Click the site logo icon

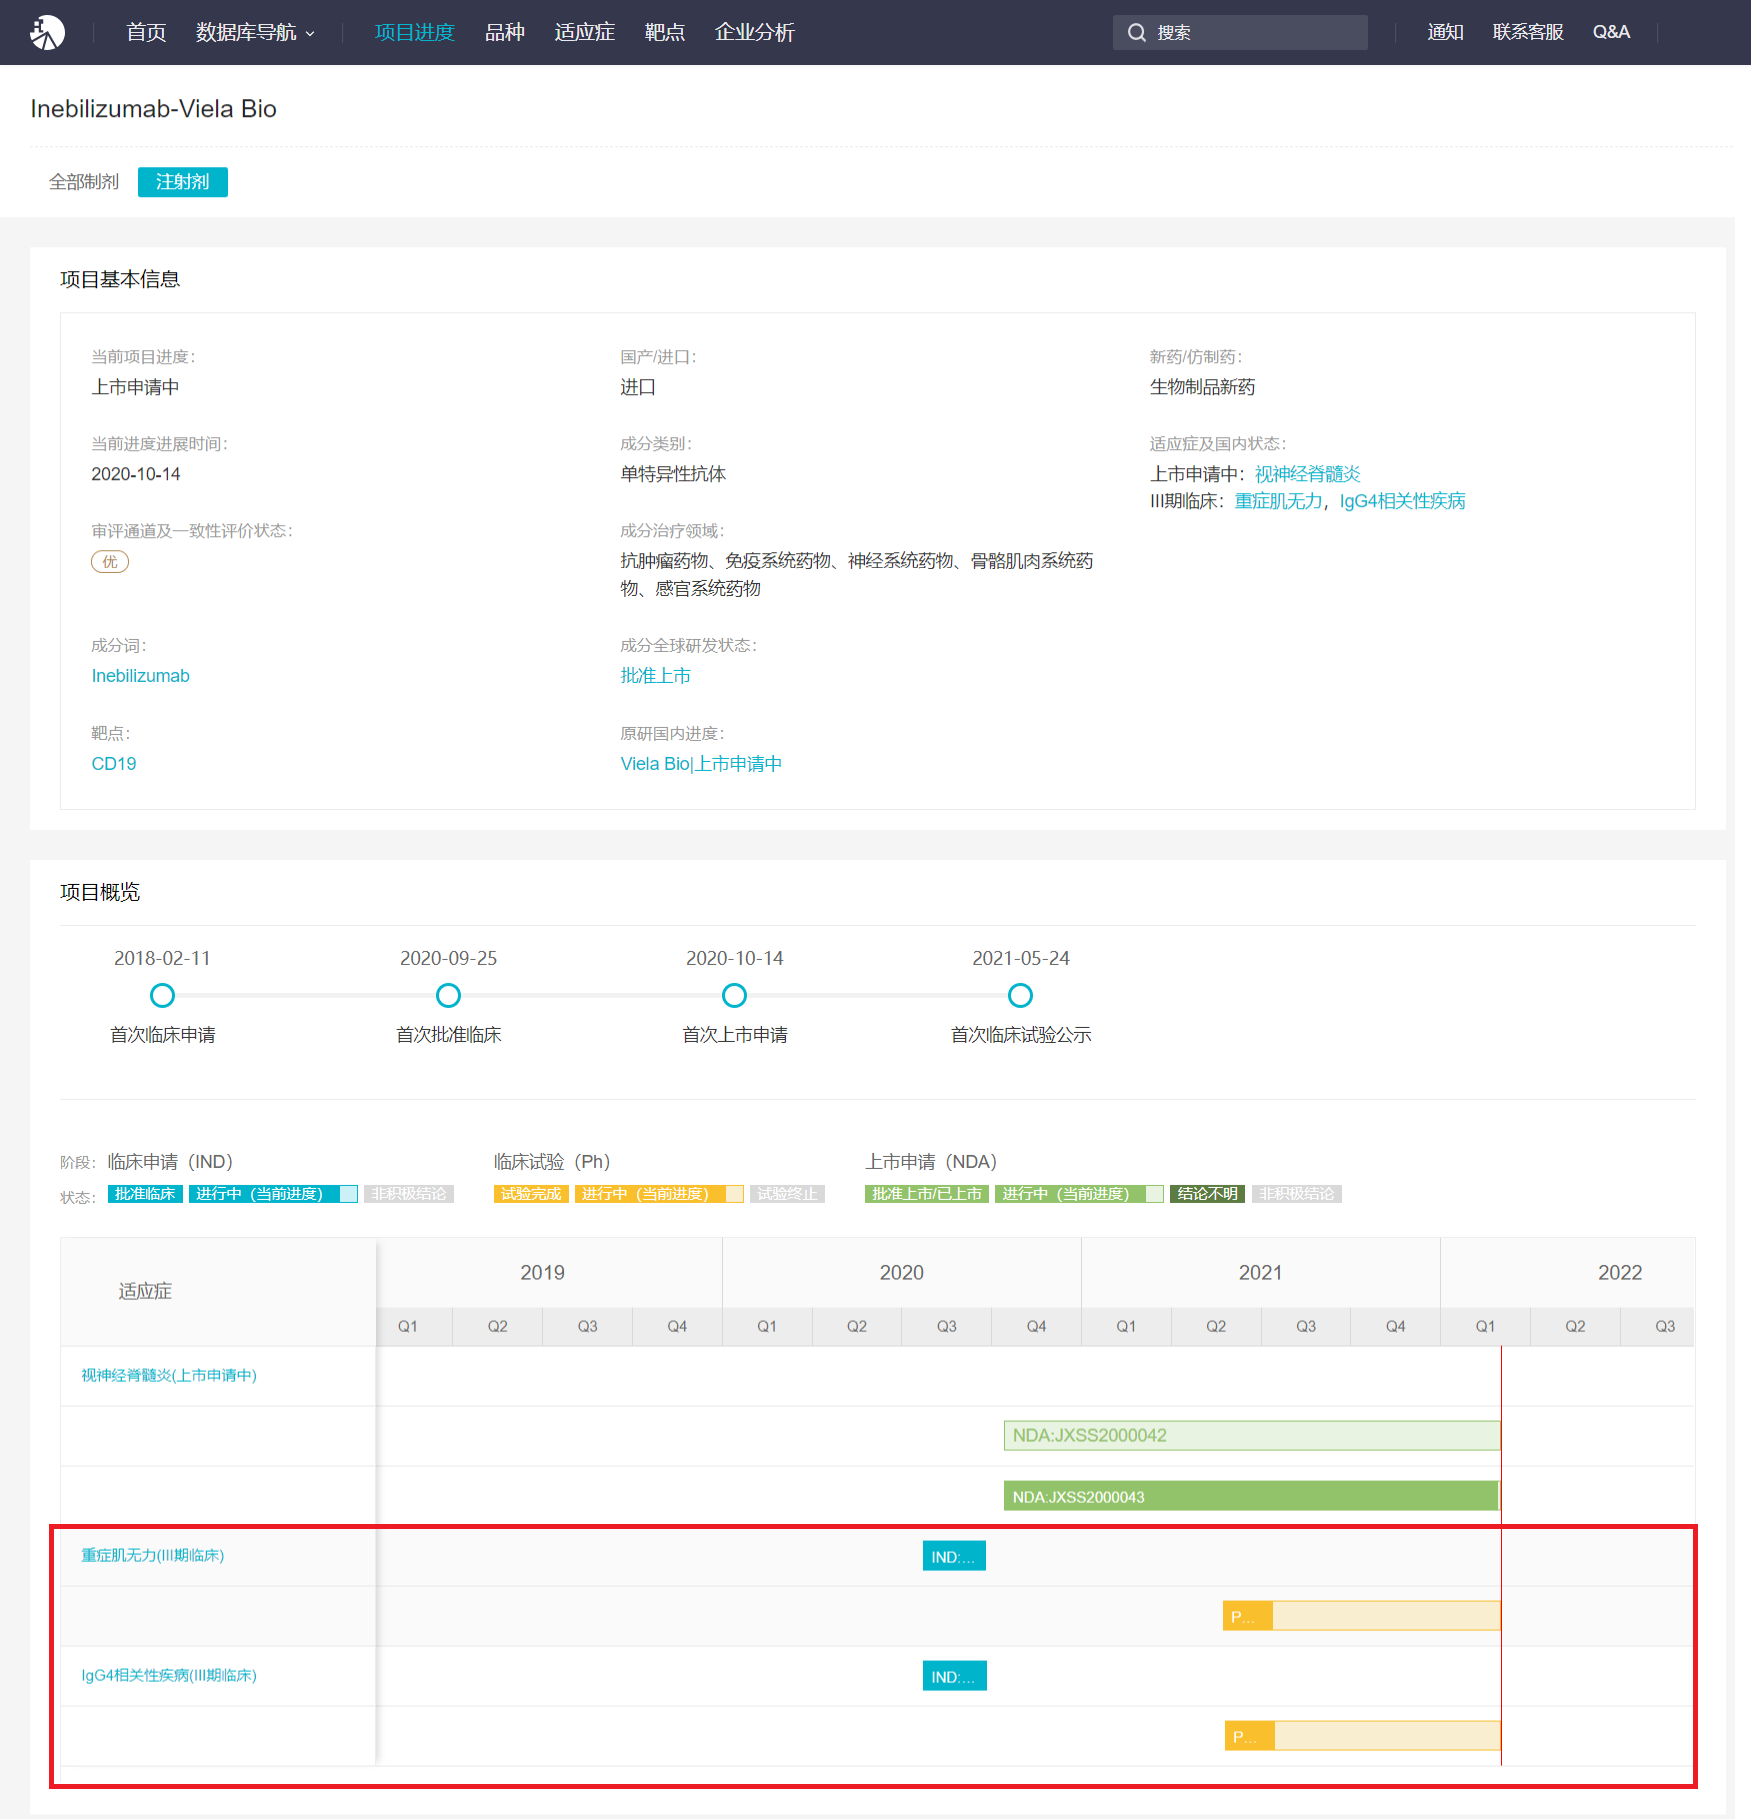[x=47, y=32]
